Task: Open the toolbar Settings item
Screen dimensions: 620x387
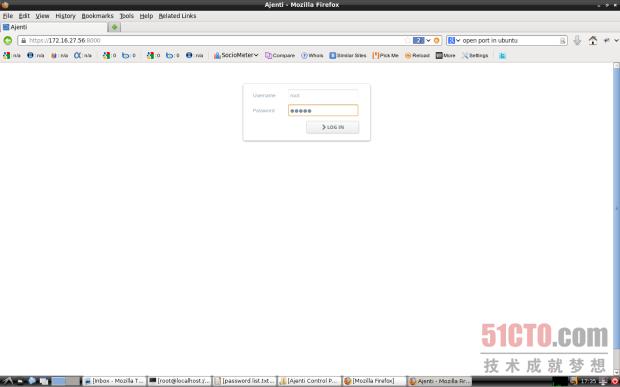Action: tap(474, 56)
